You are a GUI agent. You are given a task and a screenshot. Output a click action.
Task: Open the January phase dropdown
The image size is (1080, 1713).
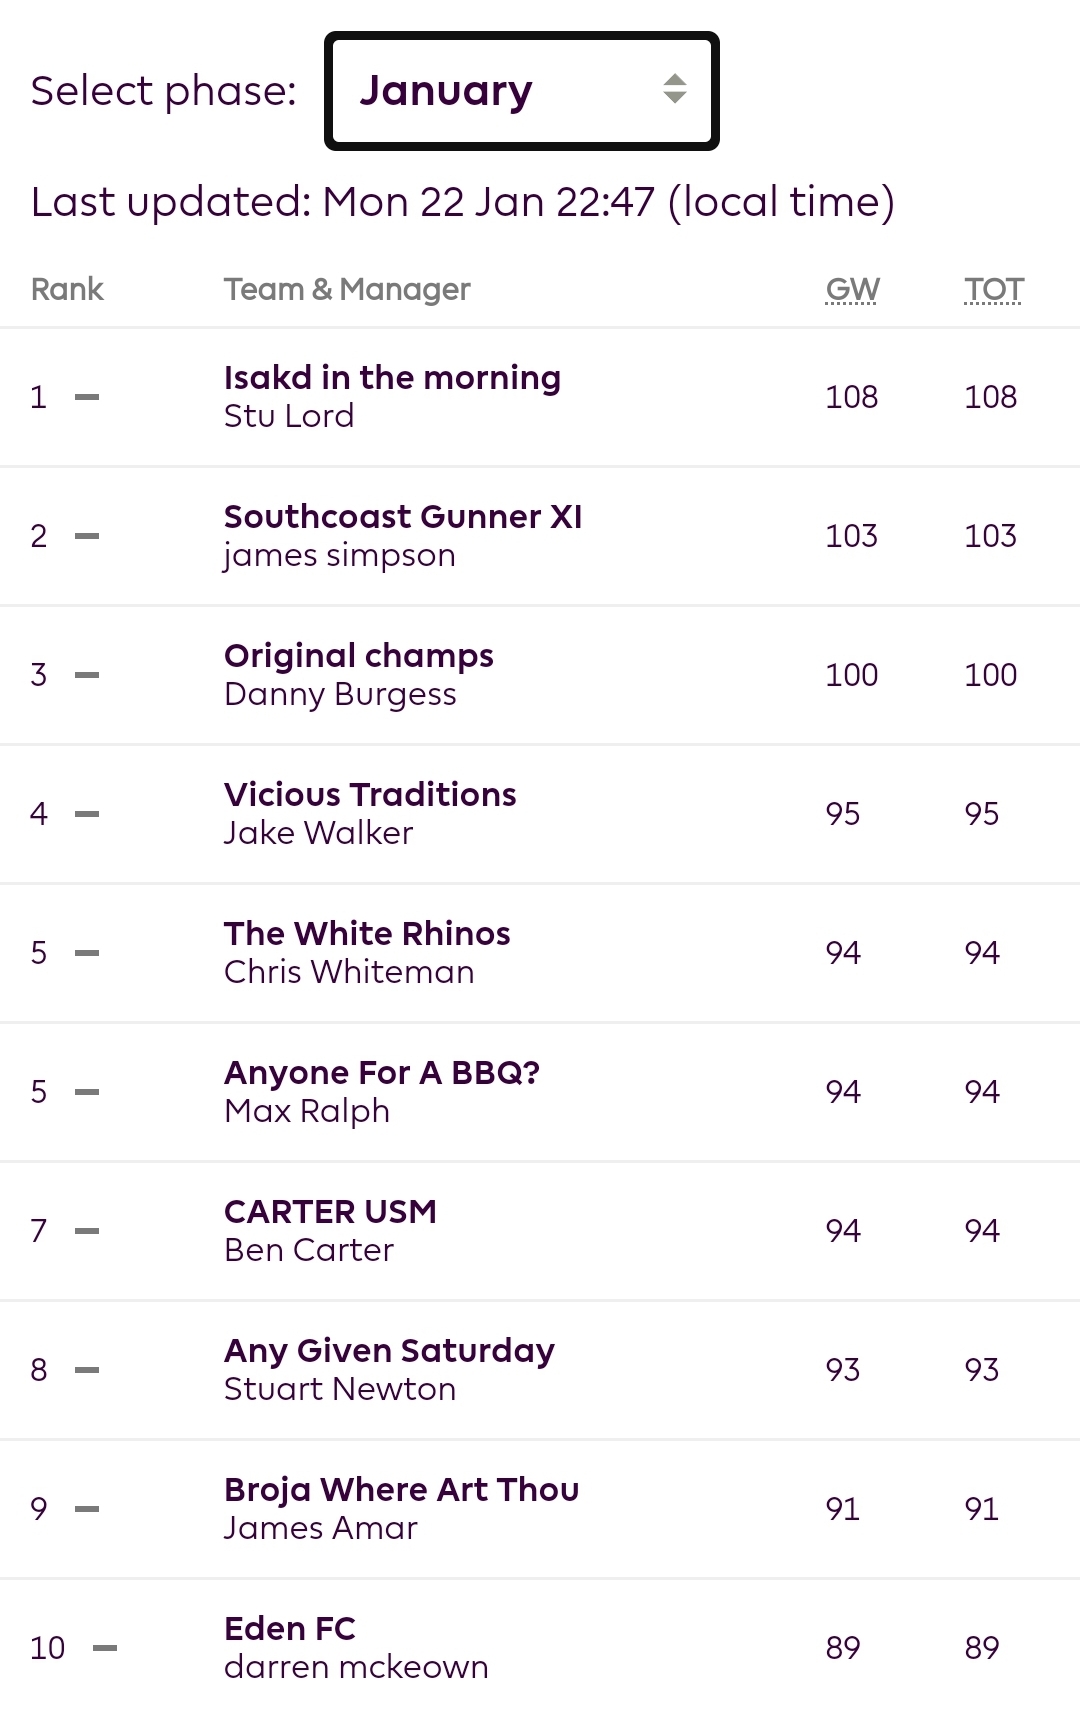pyautogui.click(x=520, y=91)
